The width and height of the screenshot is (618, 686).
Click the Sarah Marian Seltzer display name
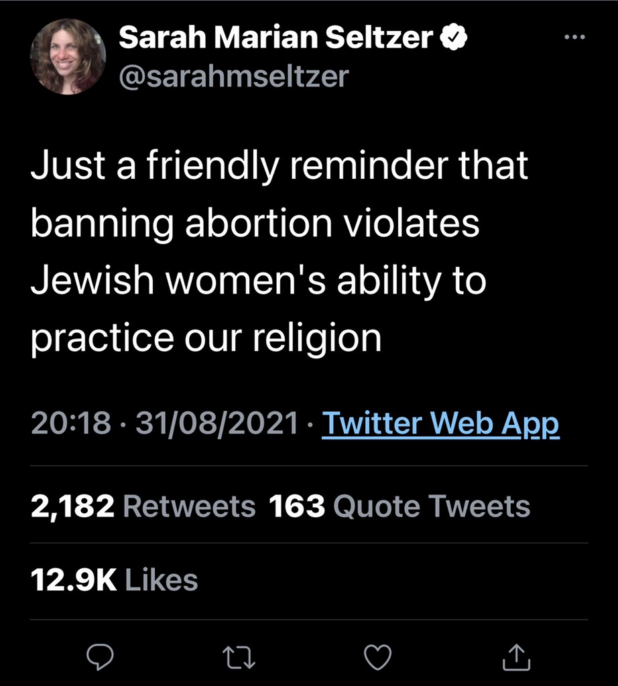click(278, 39)
